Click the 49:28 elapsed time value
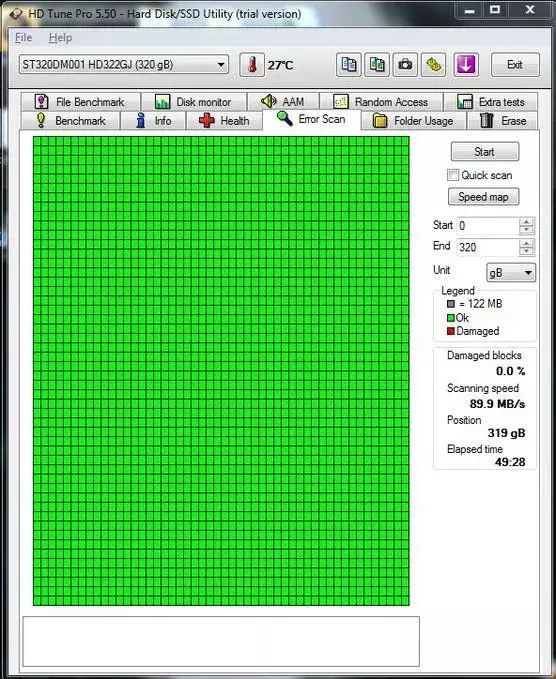Viewport: 556px width, 679px height. coord(510,462)
